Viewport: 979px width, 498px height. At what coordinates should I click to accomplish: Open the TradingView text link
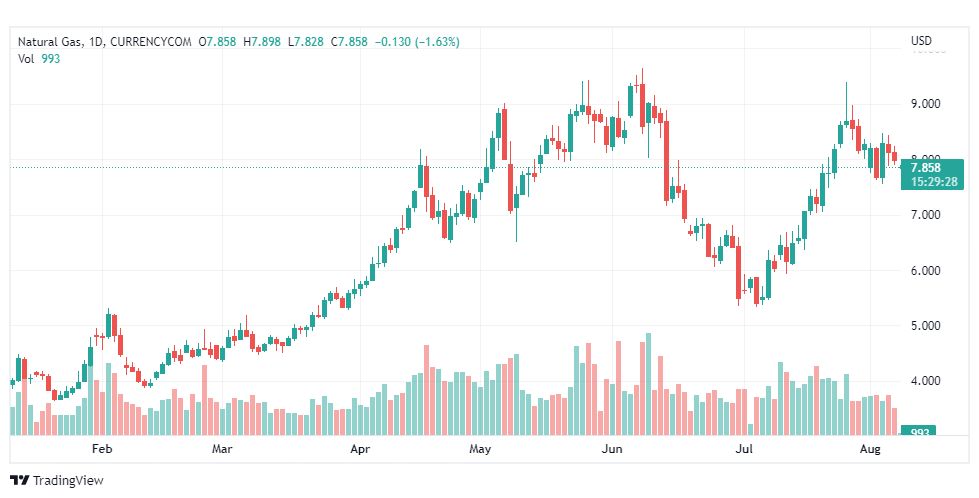[68, 481]
